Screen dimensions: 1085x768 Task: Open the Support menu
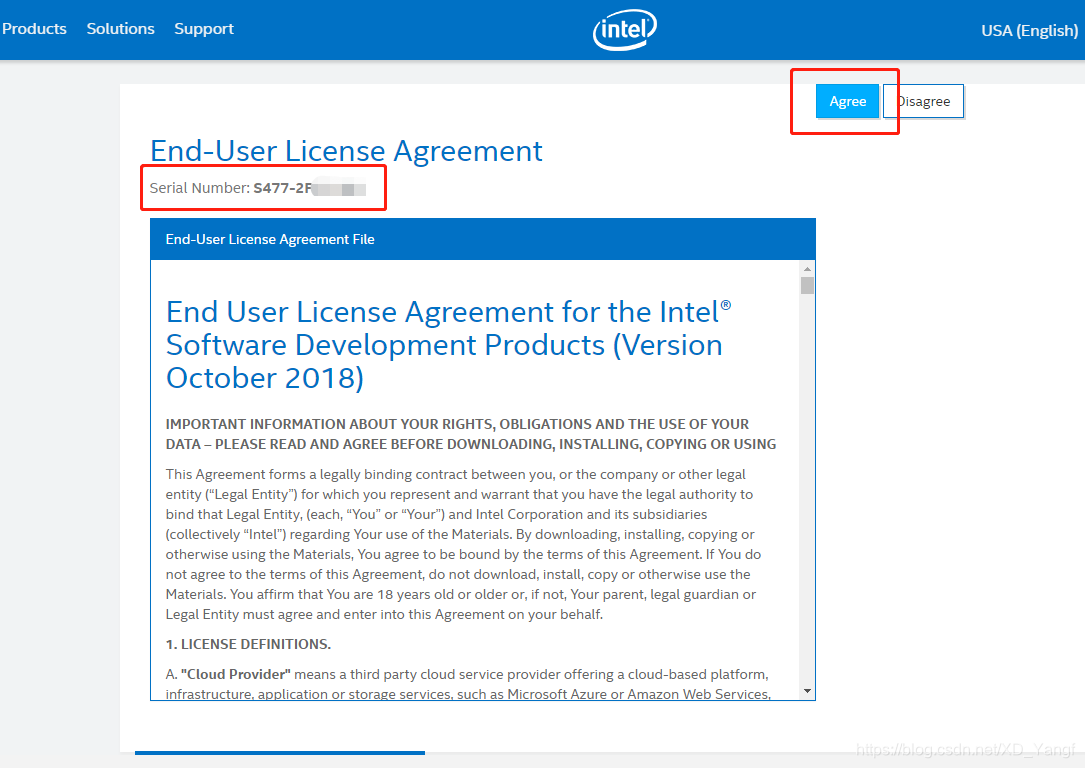pyautogui.click(x=204, y=29)
